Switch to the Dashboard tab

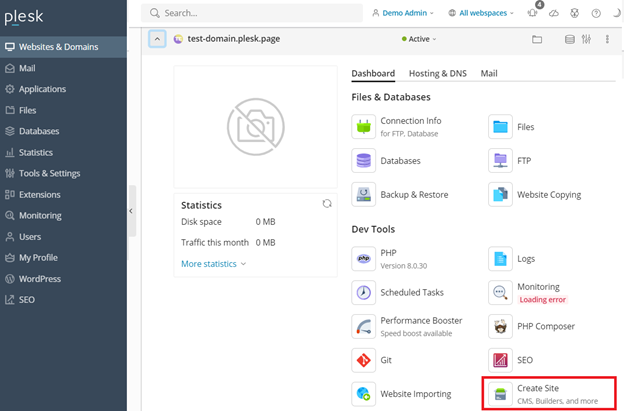[x=373, y=74]
